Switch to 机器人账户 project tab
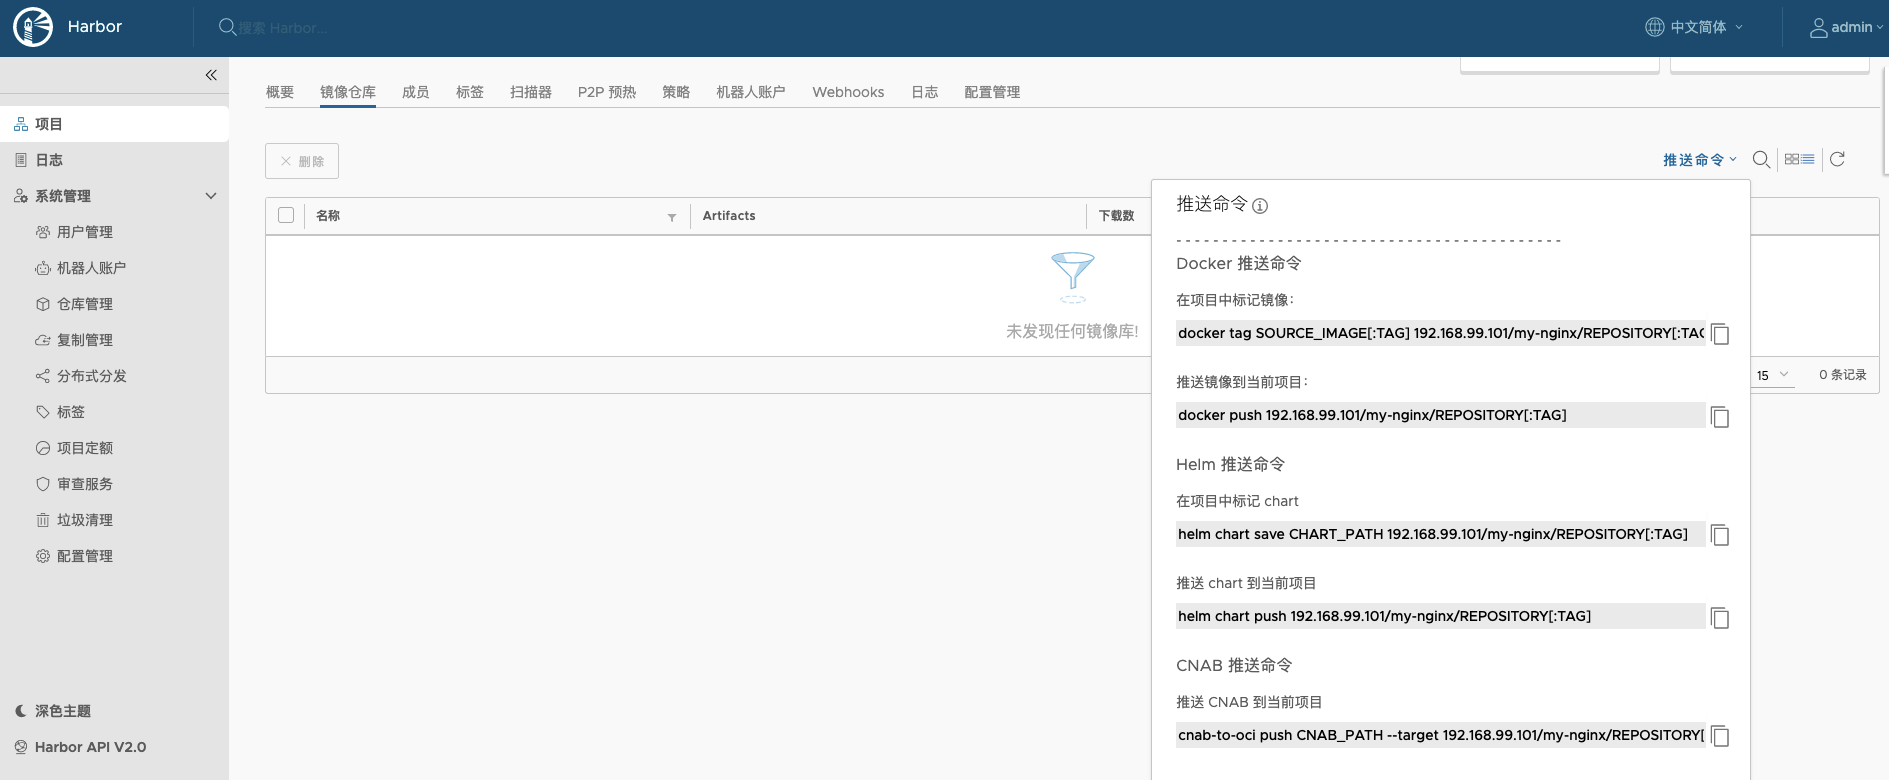 751,92
